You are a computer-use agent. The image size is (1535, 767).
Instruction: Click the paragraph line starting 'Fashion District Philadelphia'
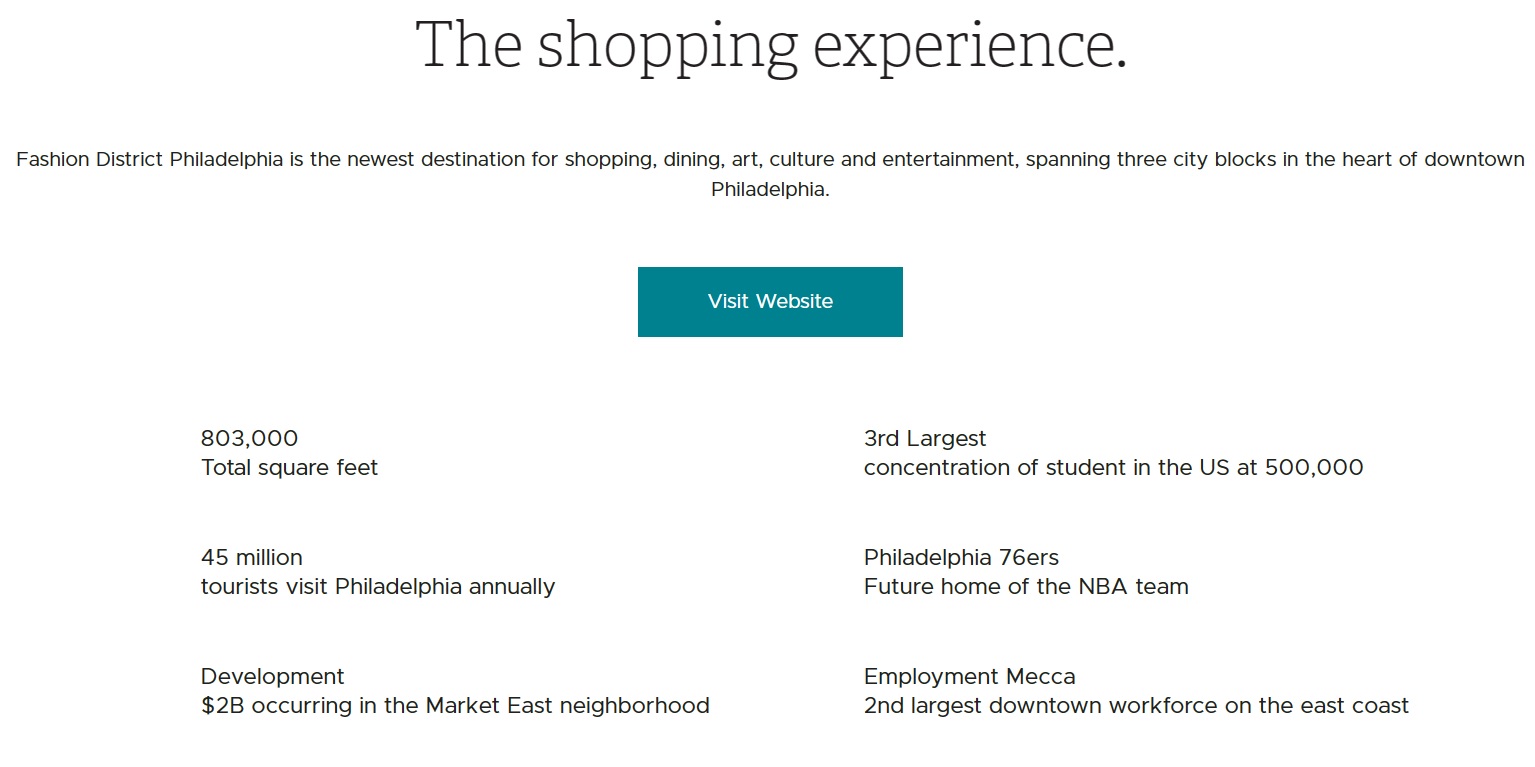pos(770,159)
